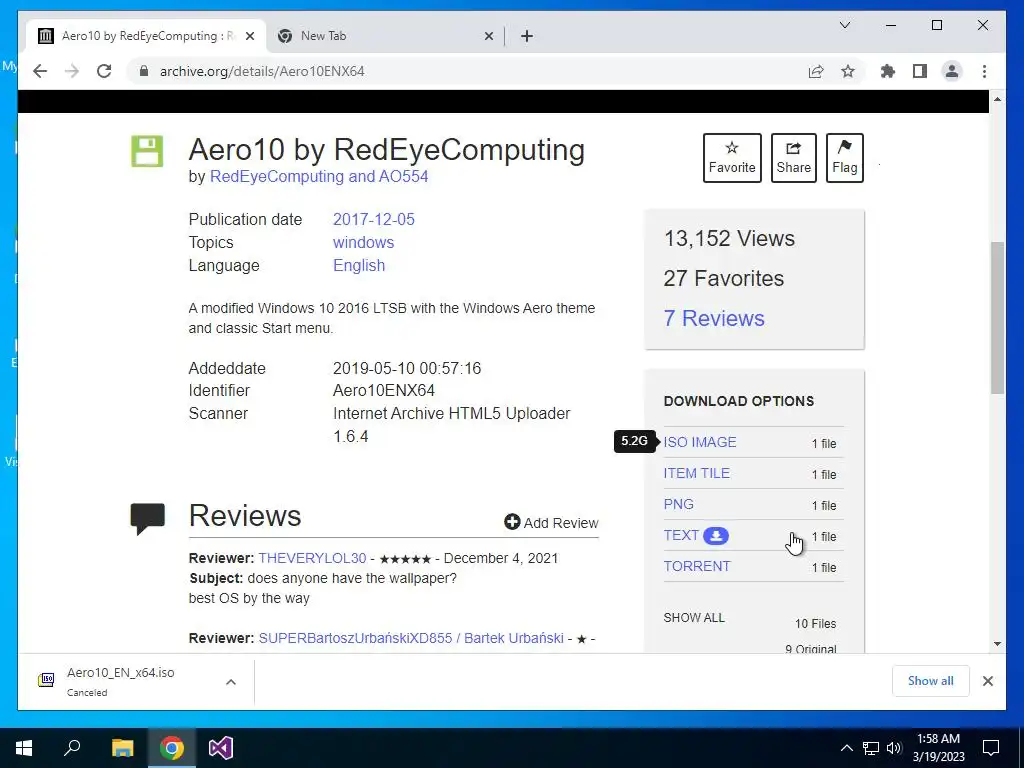Open reviewer THEVERYLOL30 profile

click(312, 558)
